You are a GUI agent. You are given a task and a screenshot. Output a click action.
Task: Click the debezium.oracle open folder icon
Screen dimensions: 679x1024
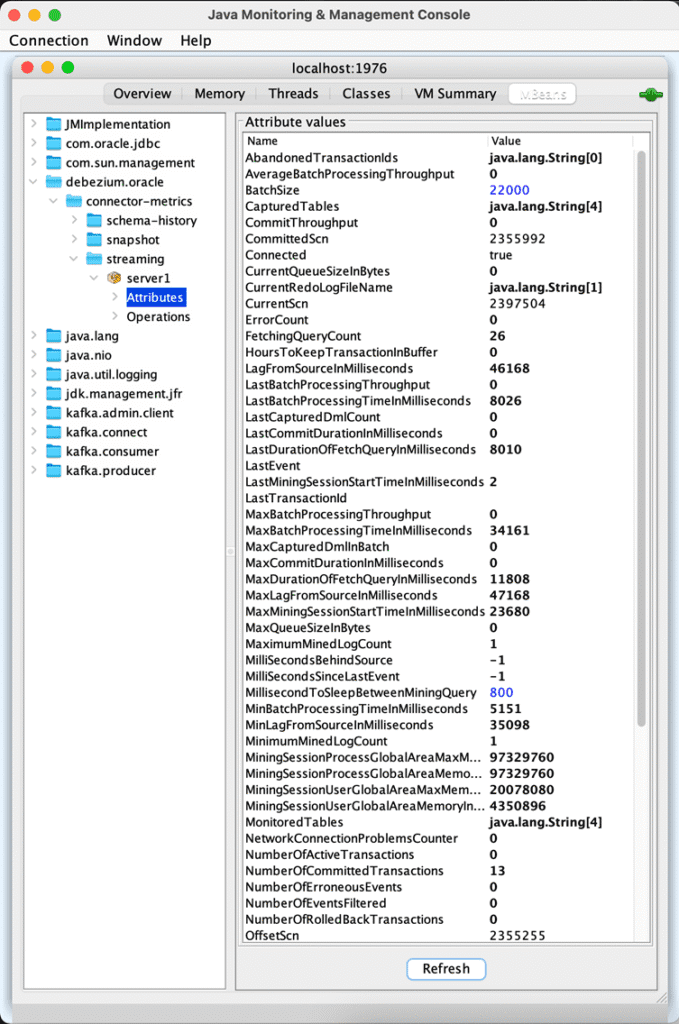[54, 182]
